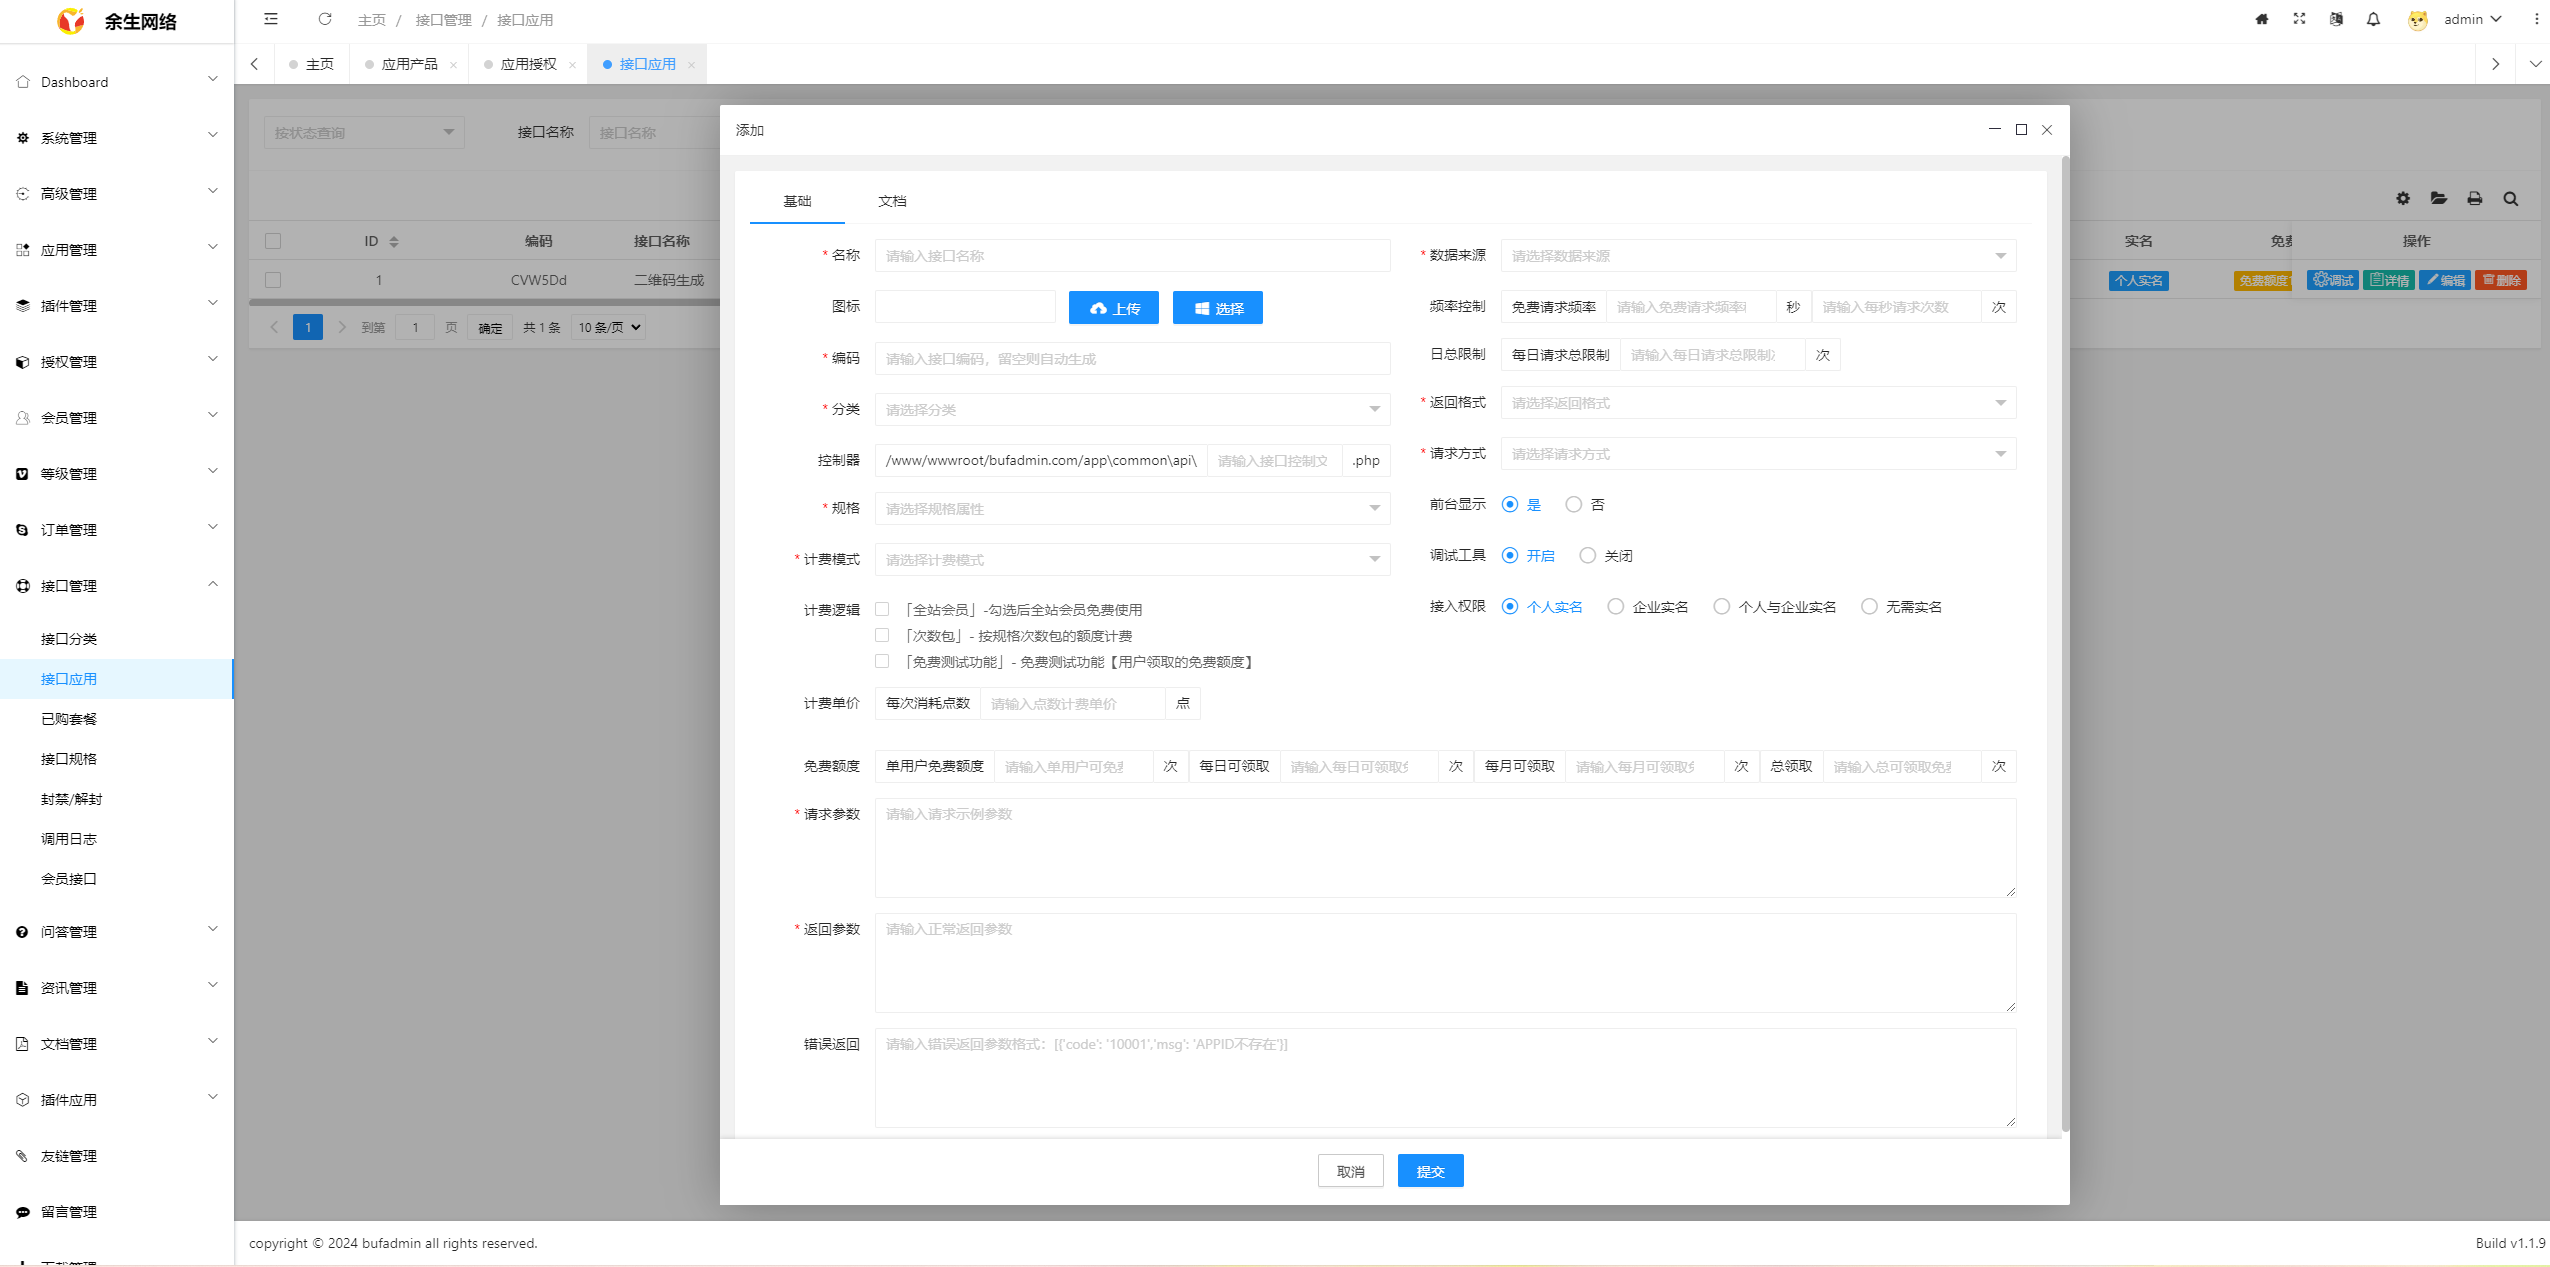Expand the 订单管理 sidebar menu
The image size is (2550, 1267).
click(117, 530)
